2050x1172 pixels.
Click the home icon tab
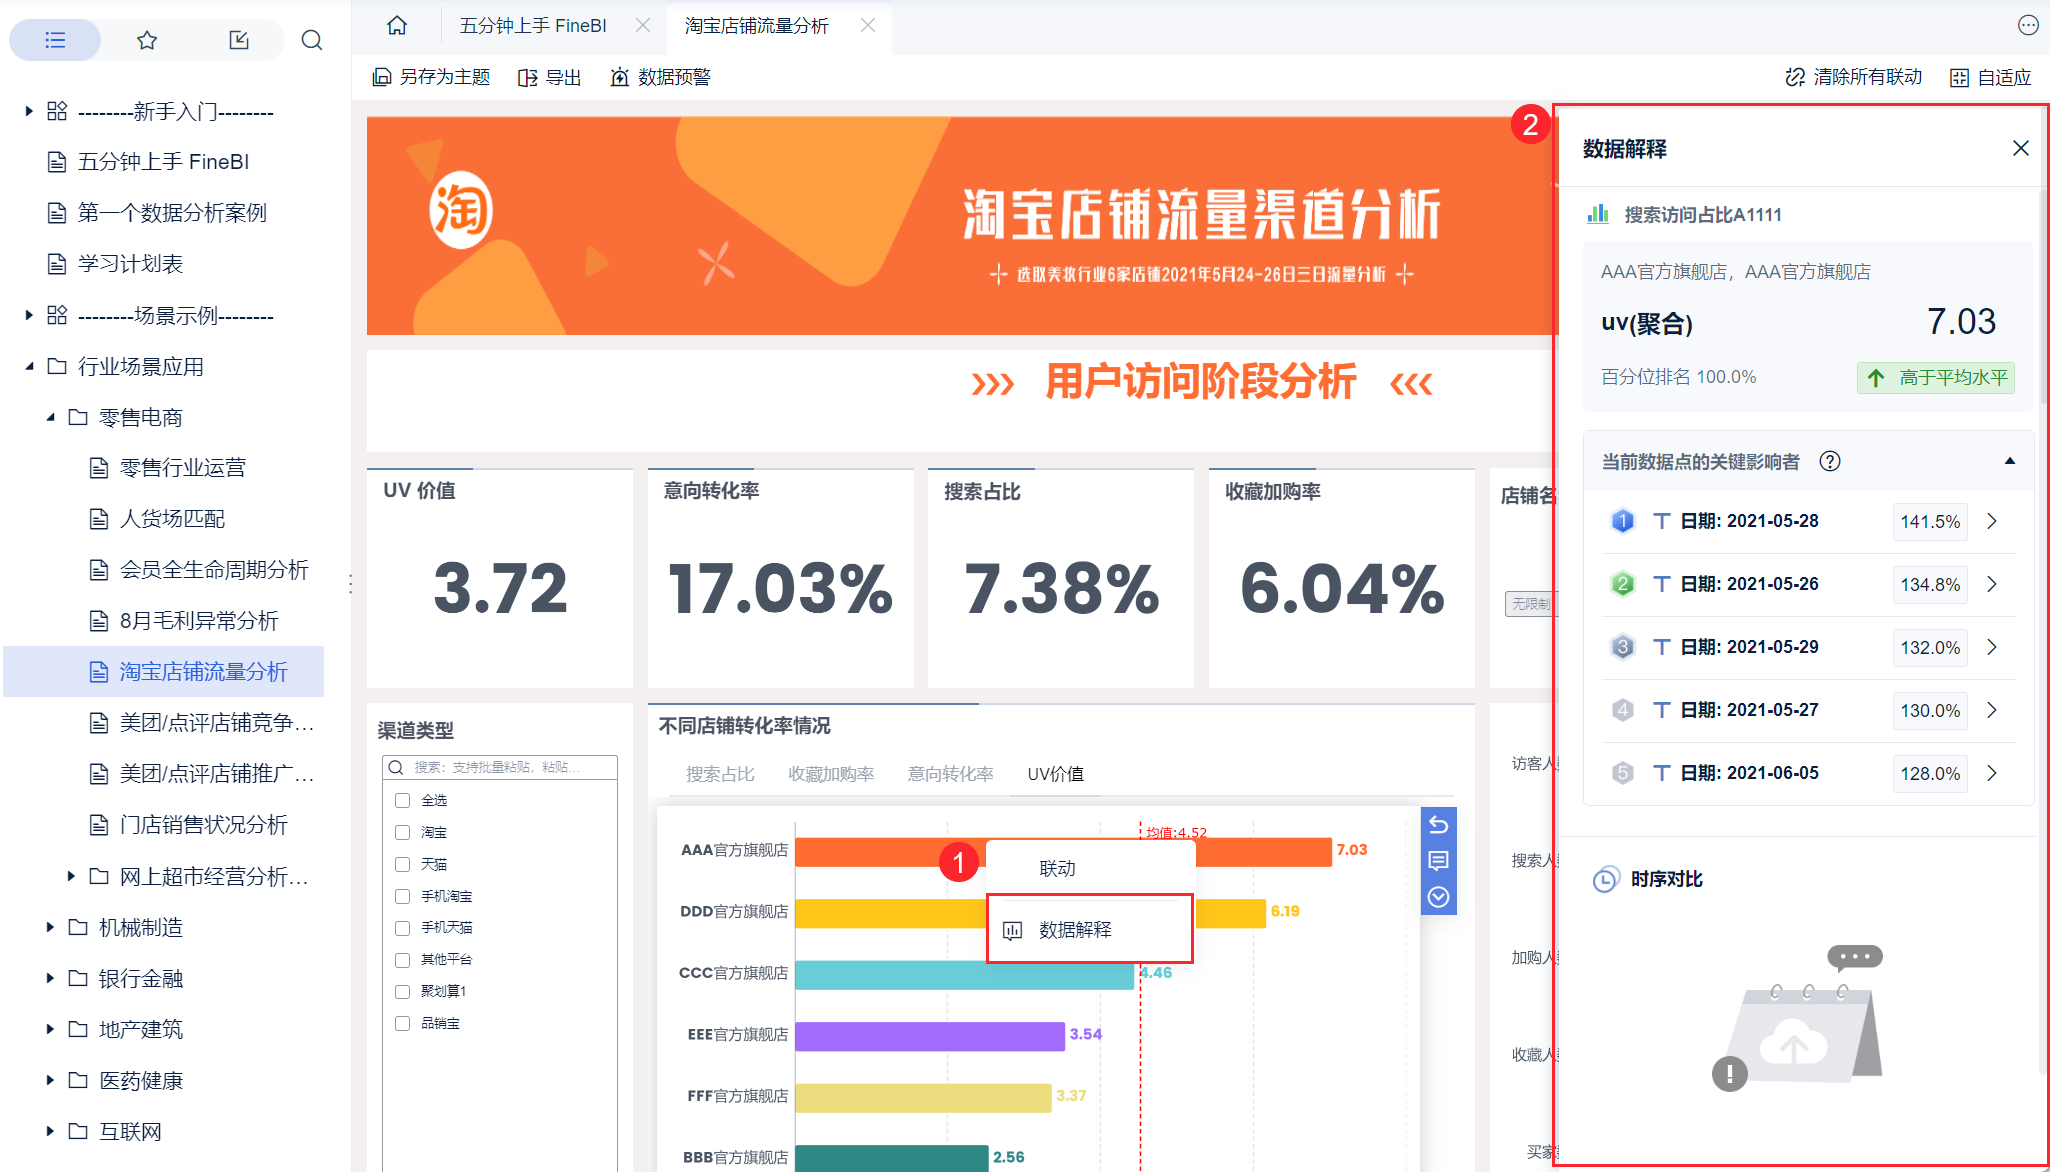point(397,26)
